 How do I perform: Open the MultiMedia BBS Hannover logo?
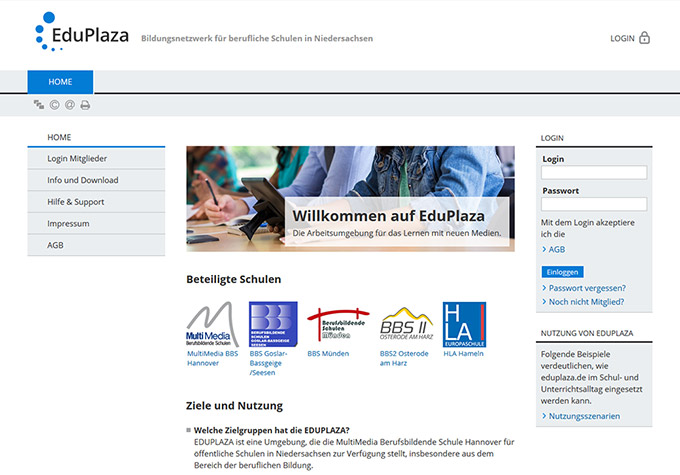point(212,324)
